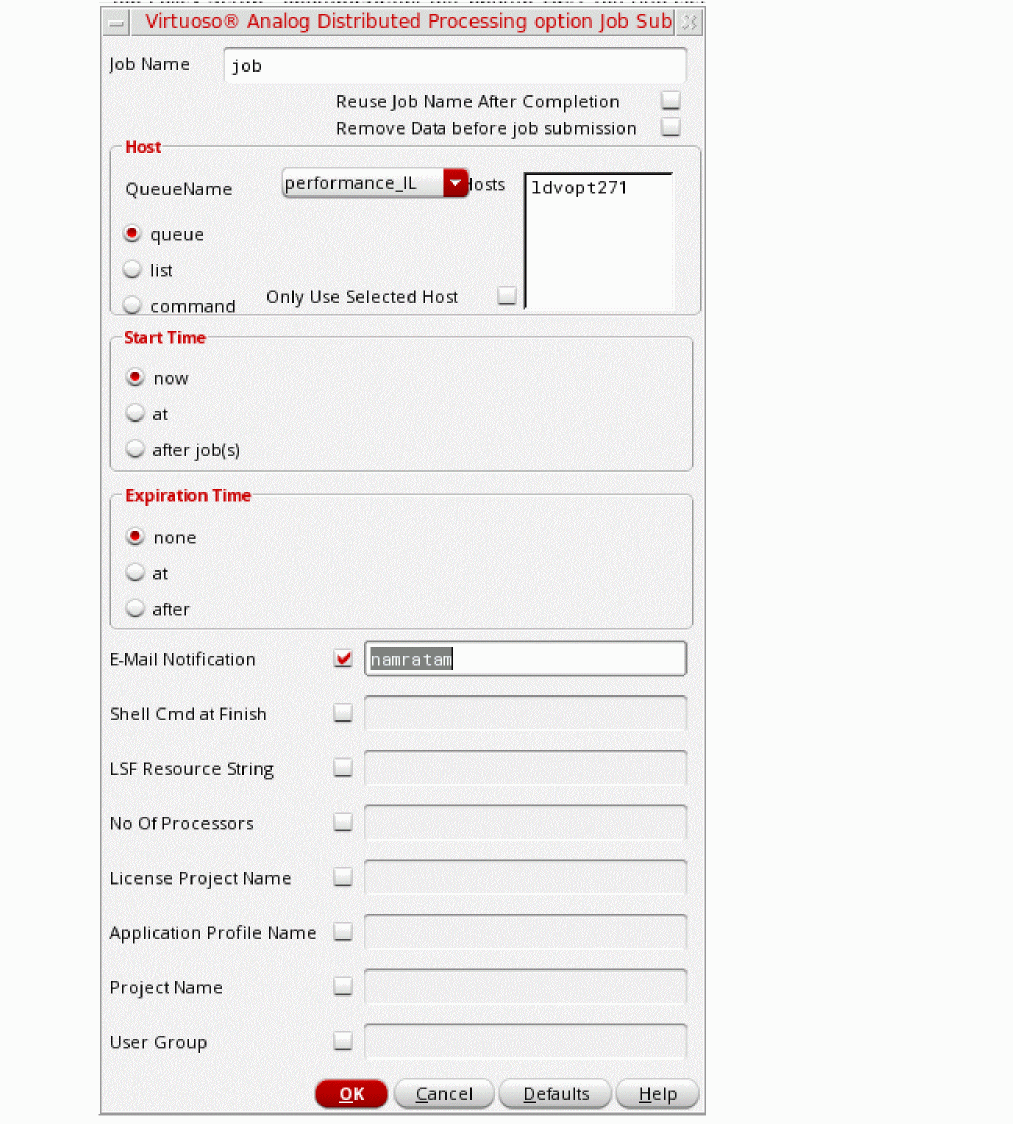The width and height of the screenshot is (1013, 1124).
Task: Select the queue host radio button
Action: (x=132, y=234)
